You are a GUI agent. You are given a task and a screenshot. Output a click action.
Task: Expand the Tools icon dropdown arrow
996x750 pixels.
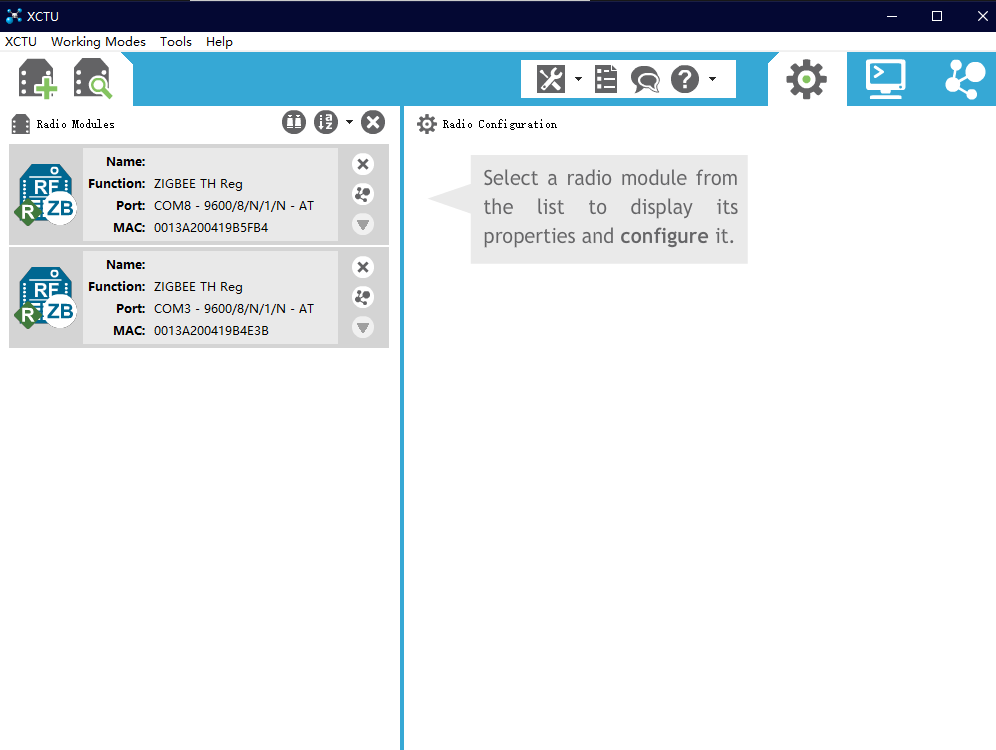coord(578,79)
